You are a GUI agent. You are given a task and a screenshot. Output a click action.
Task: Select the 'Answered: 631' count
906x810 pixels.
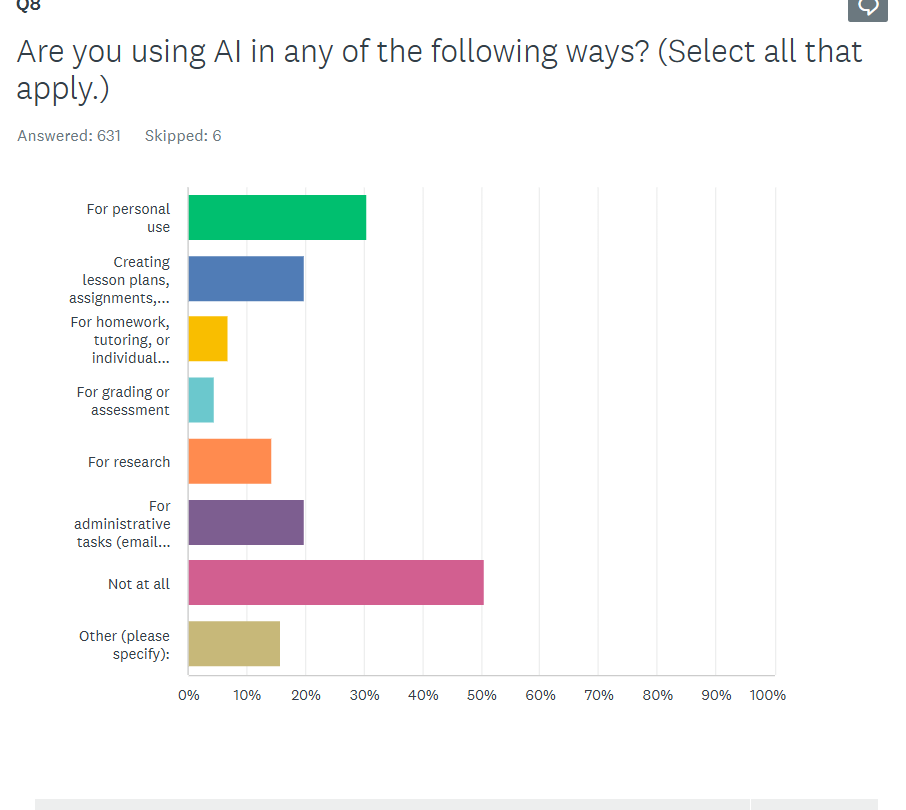pos(68,135)
